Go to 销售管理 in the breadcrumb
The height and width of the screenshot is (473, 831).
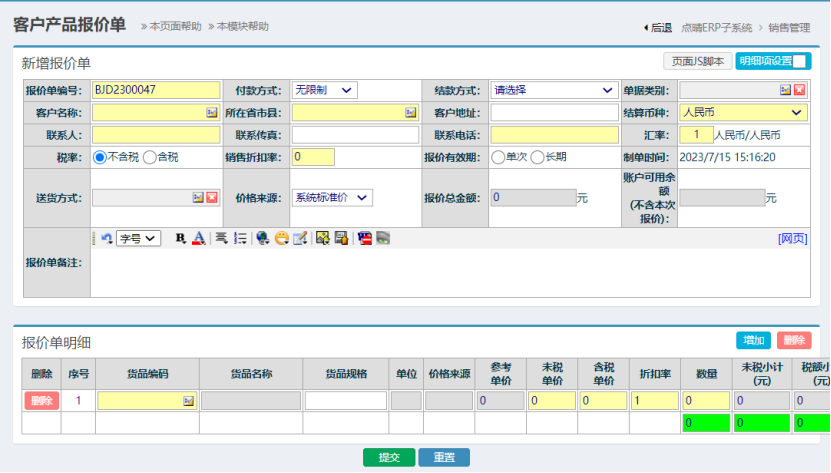789,28
